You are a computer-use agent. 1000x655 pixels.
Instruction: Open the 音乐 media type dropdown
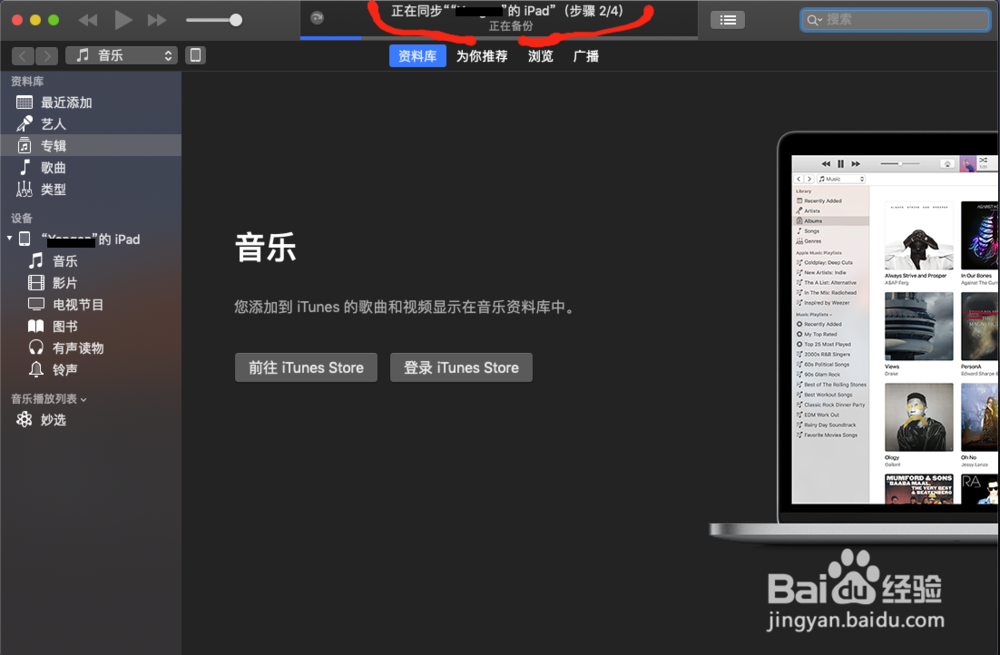point(121,55)
